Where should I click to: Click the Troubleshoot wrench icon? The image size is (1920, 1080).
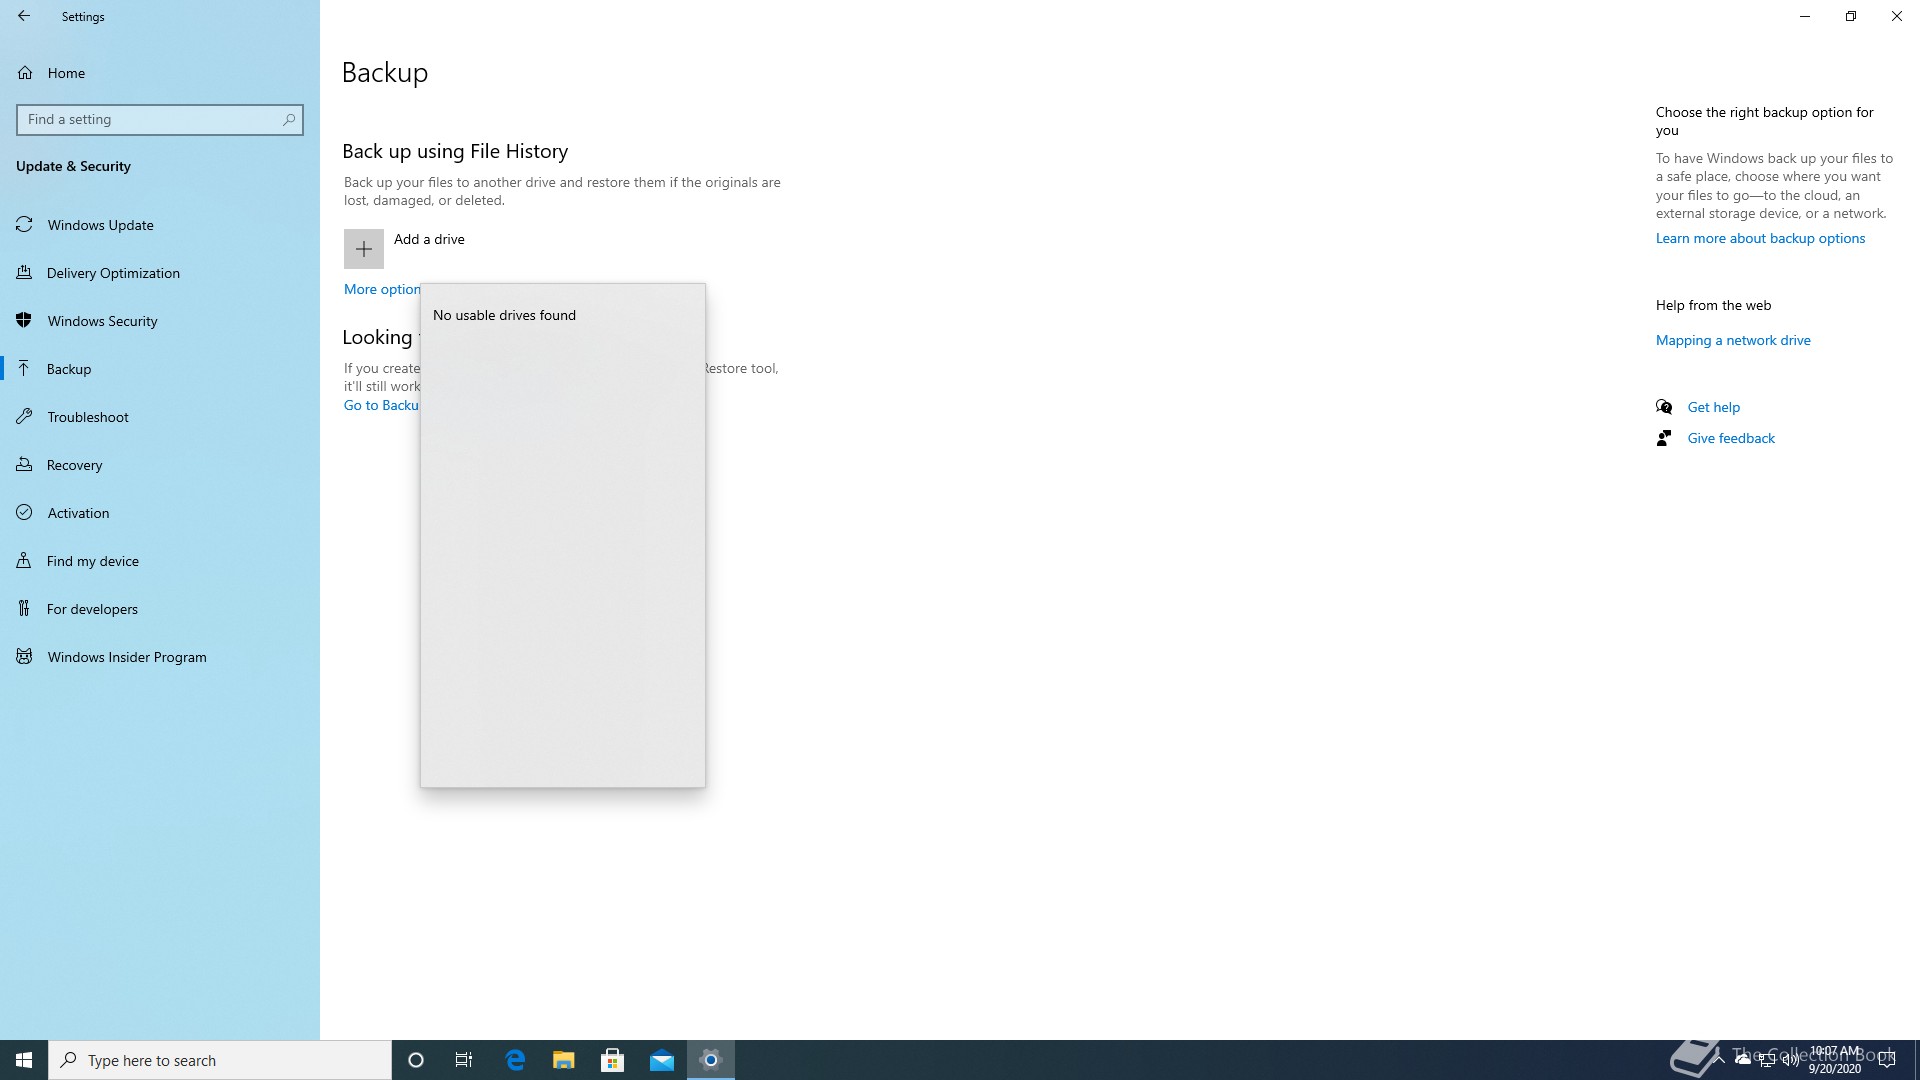[25, 417]
